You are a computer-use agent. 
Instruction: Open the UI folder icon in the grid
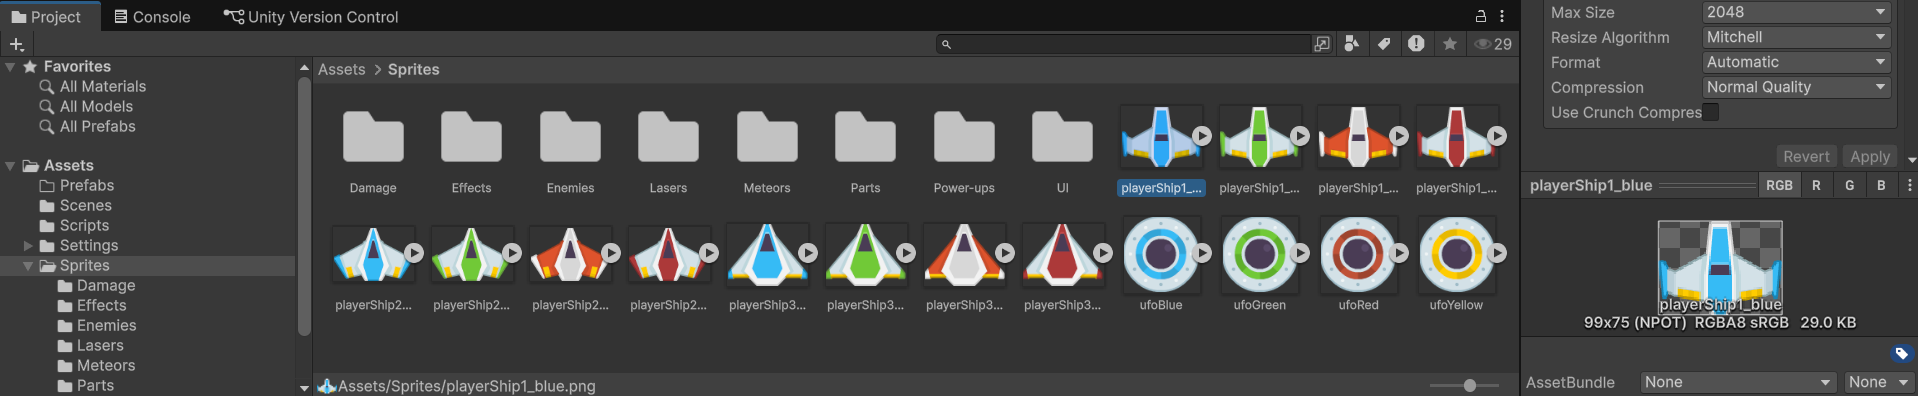[x=1062, y=136]
